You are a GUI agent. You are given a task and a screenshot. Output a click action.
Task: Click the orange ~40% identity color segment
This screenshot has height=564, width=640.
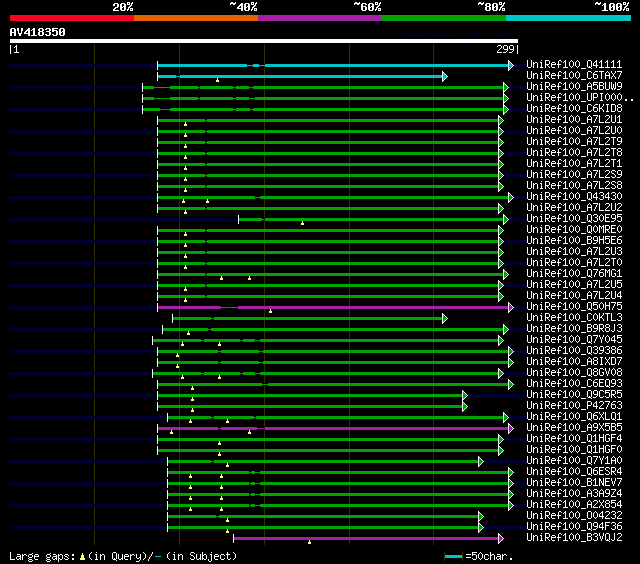point(196,18)
